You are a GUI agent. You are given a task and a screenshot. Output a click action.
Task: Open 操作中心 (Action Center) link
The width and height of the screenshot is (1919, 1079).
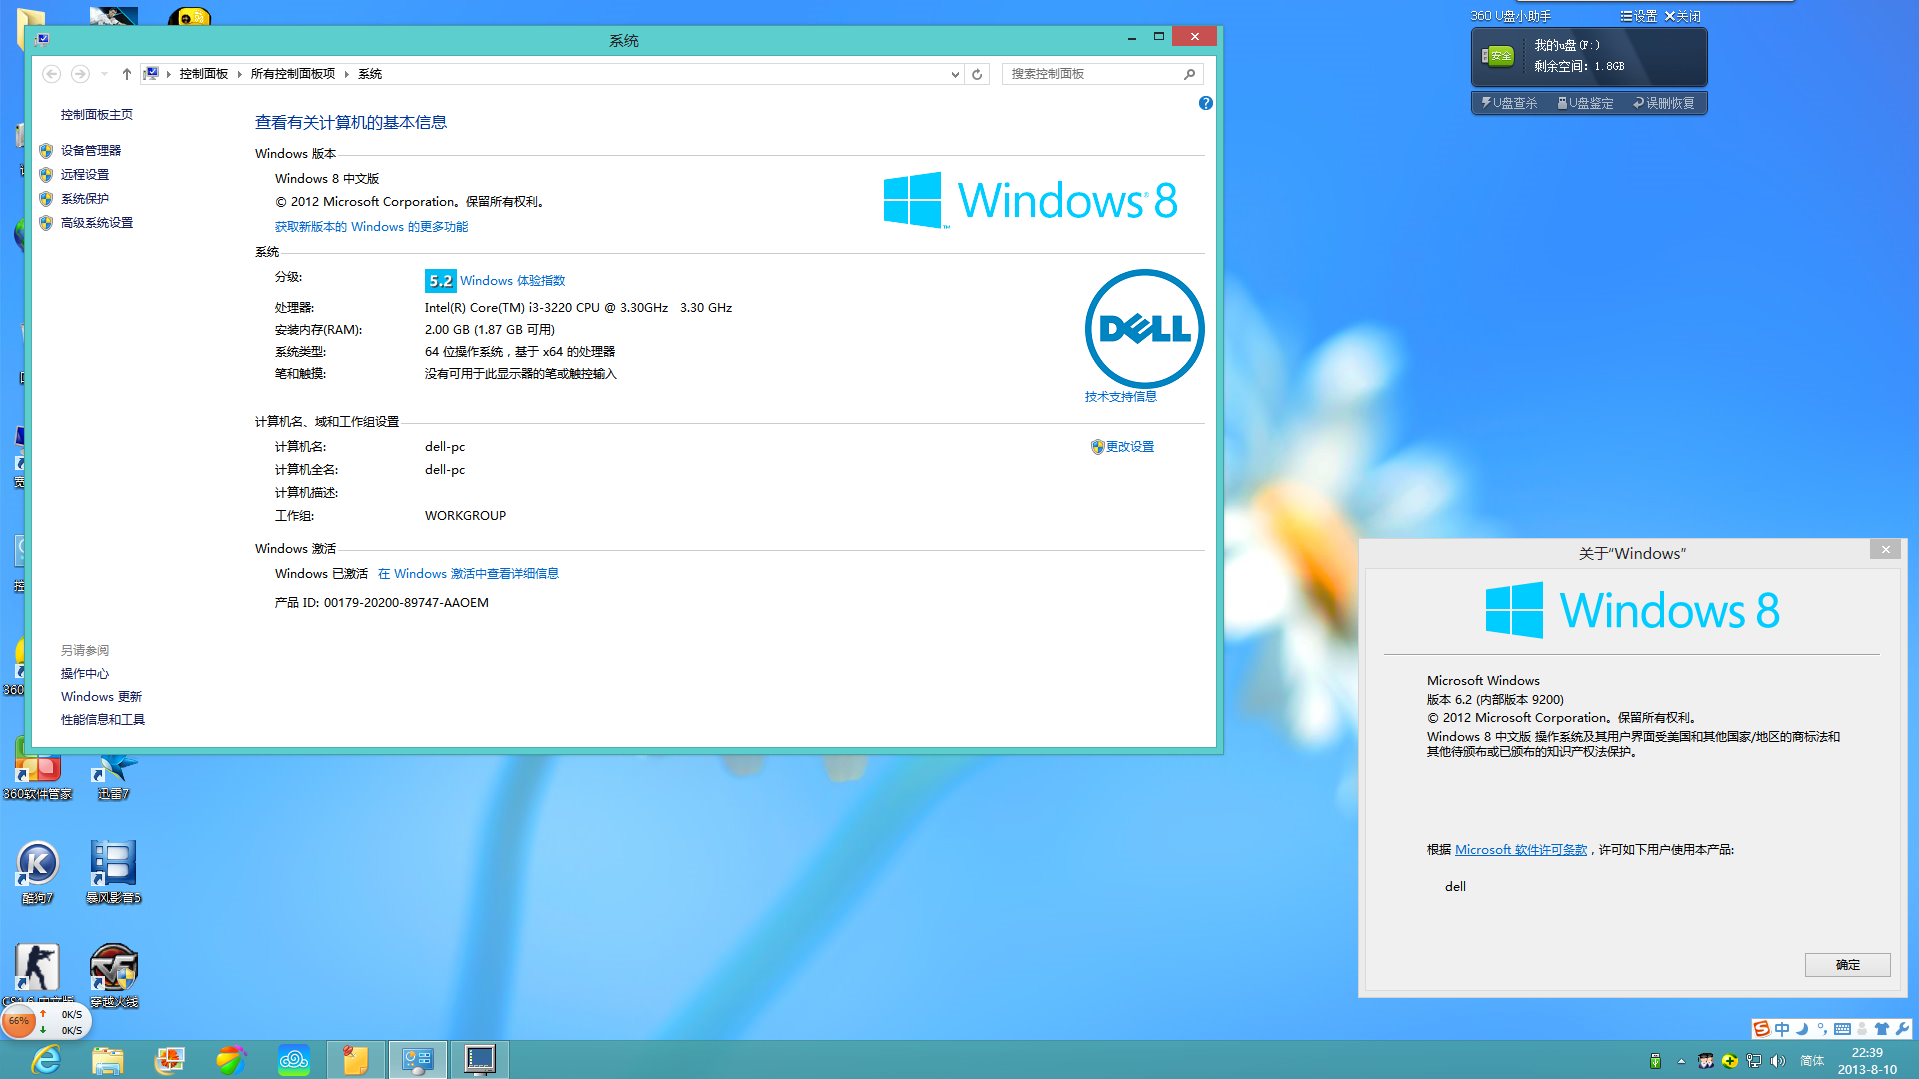(x=84, y=673)
